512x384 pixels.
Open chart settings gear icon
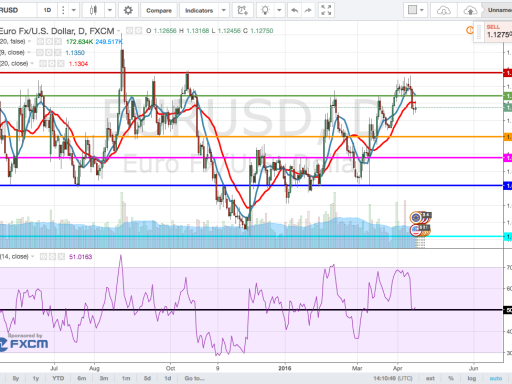coord(128,10)
